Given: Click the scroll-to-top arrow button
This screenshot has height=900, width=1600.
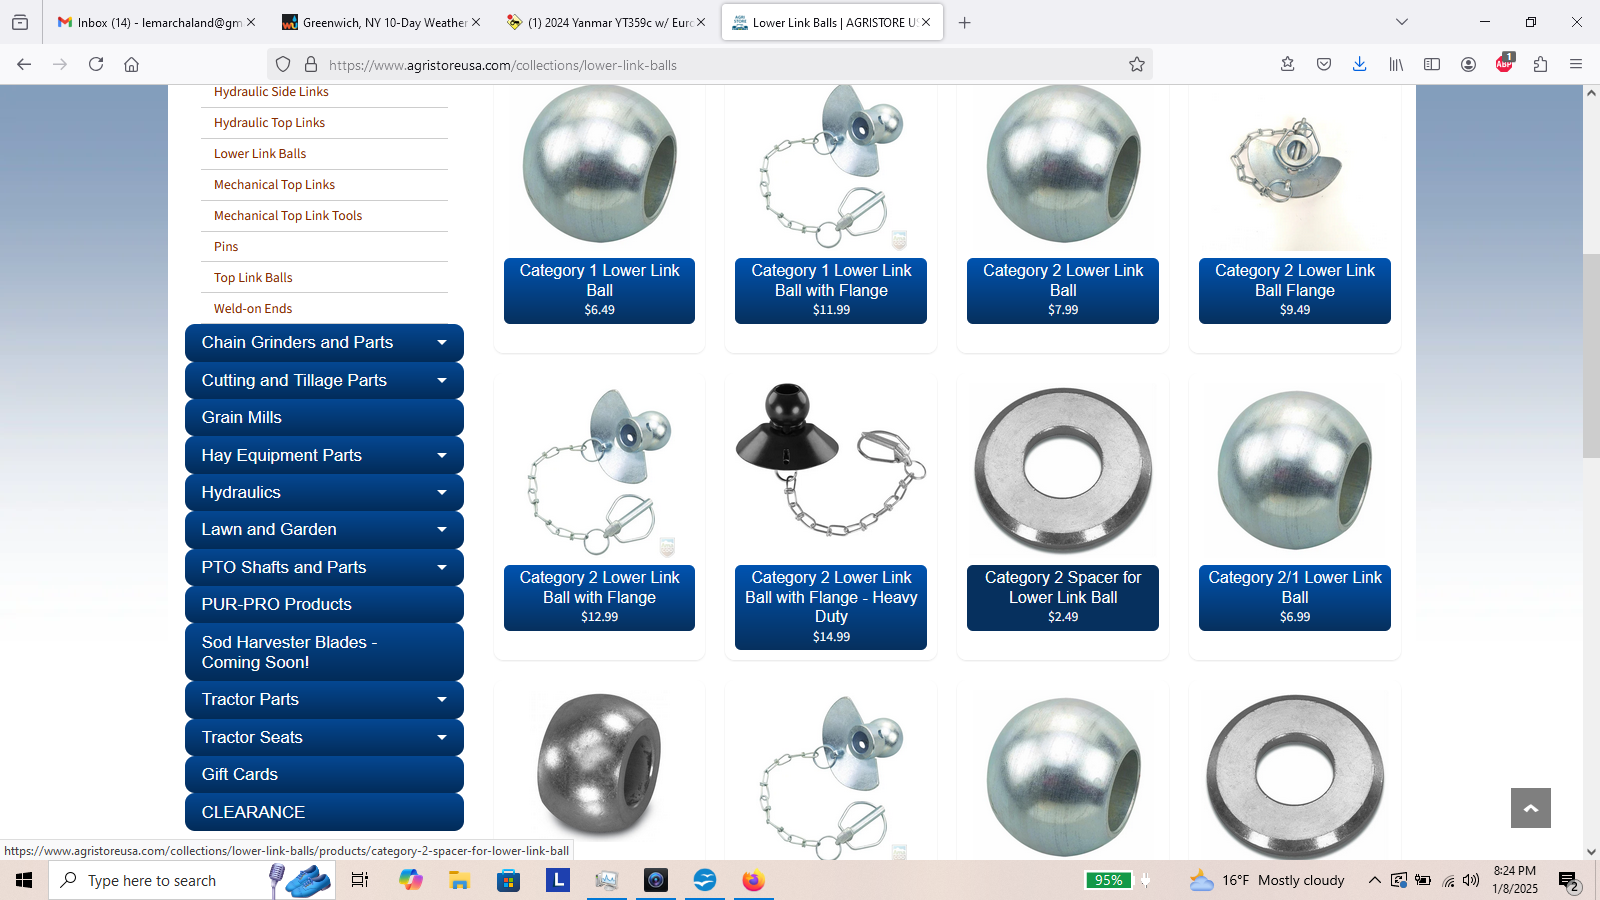Looking at the screenshot, I should coord(1530,808).
